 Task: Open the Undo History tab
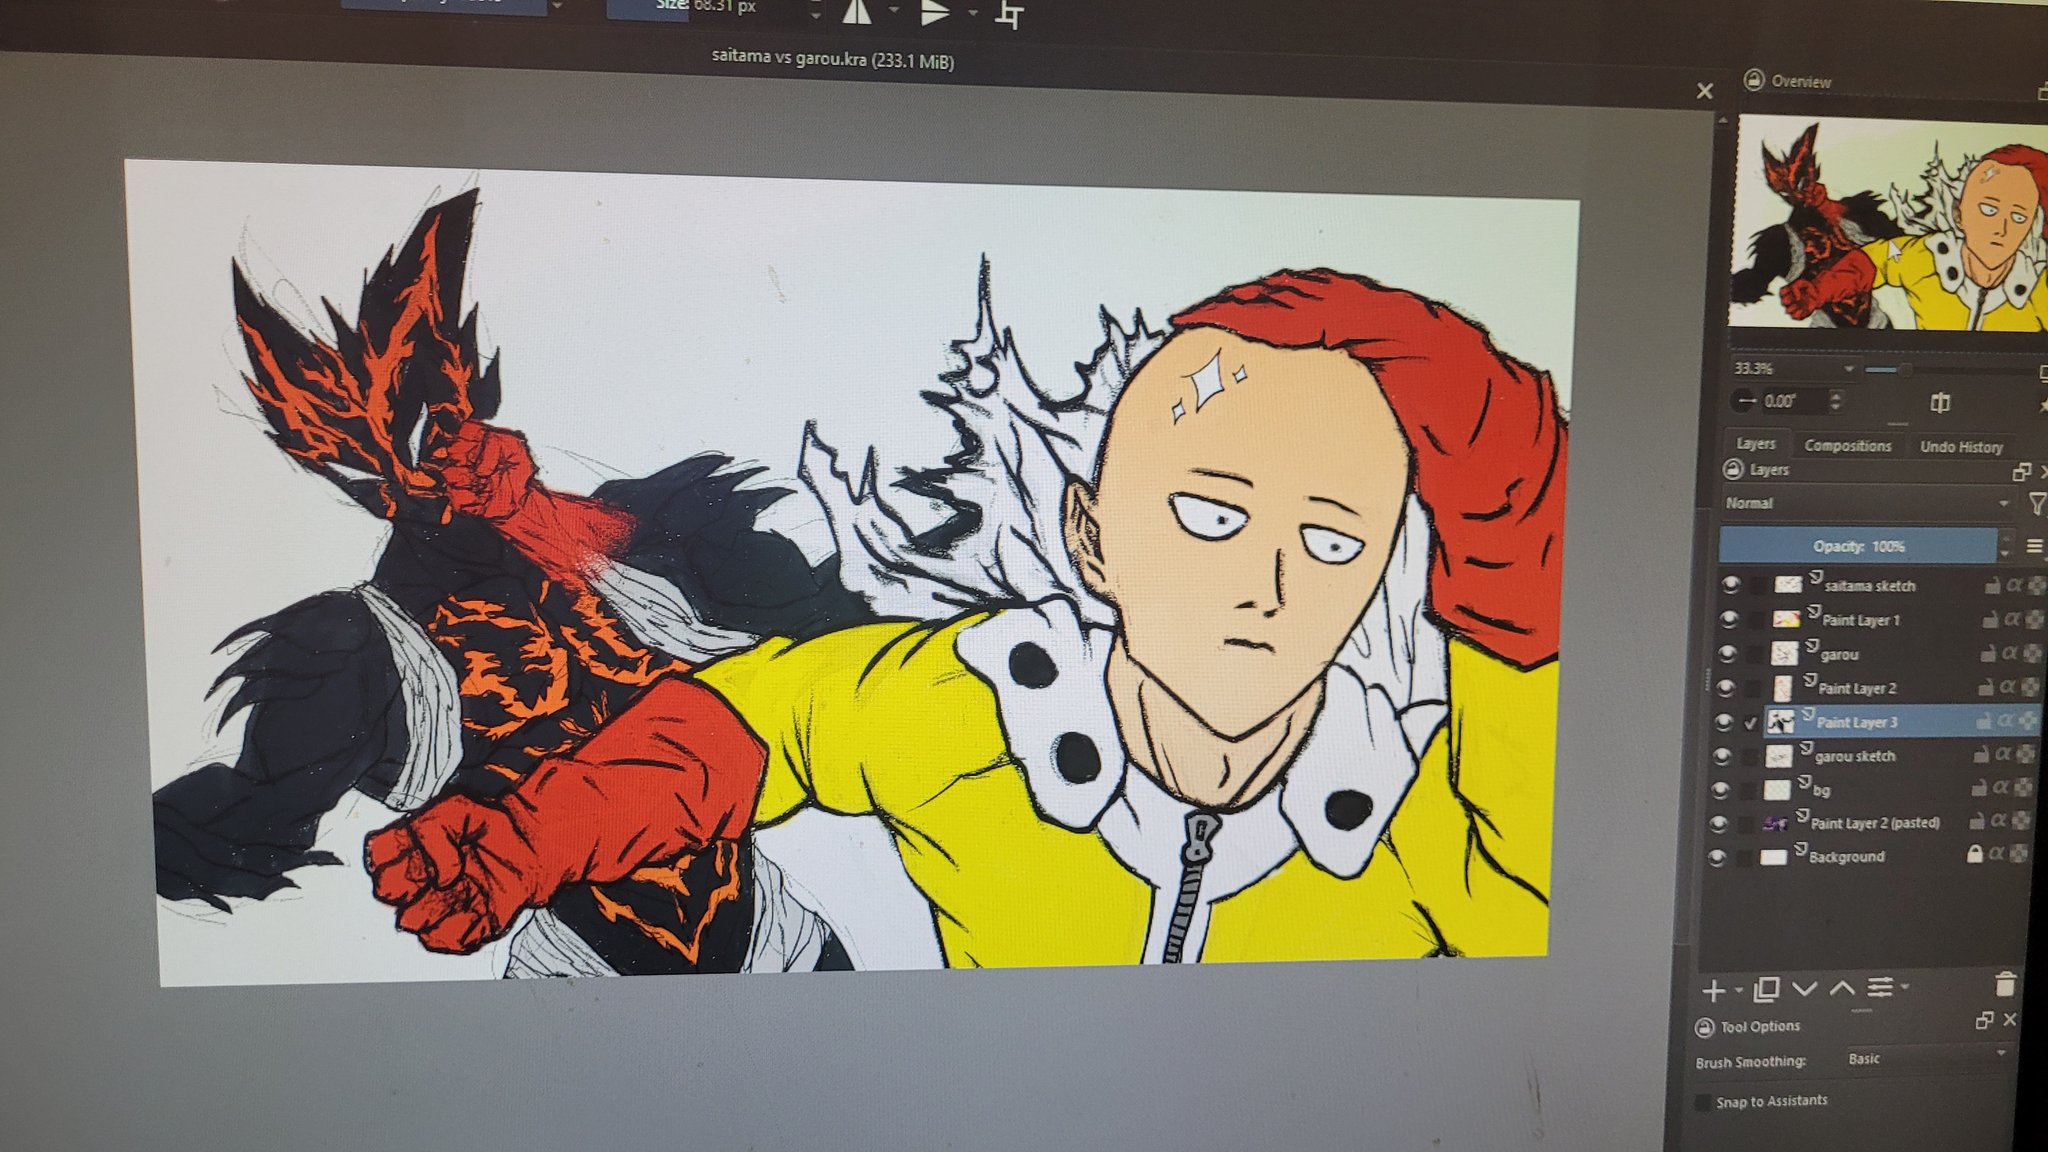click(x=1960, y=447)
